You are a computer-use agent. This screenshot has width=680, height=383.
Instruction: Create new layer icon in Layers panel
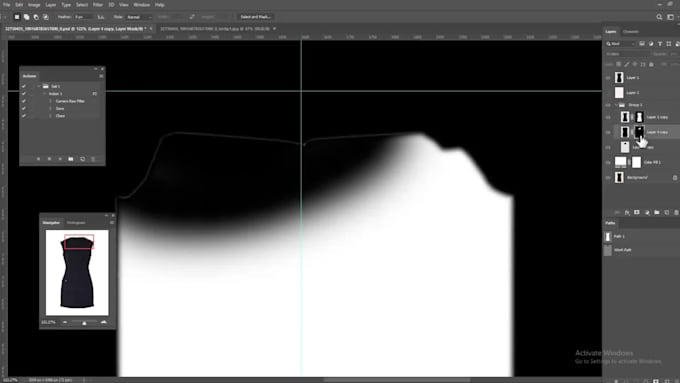coord(667,213)
